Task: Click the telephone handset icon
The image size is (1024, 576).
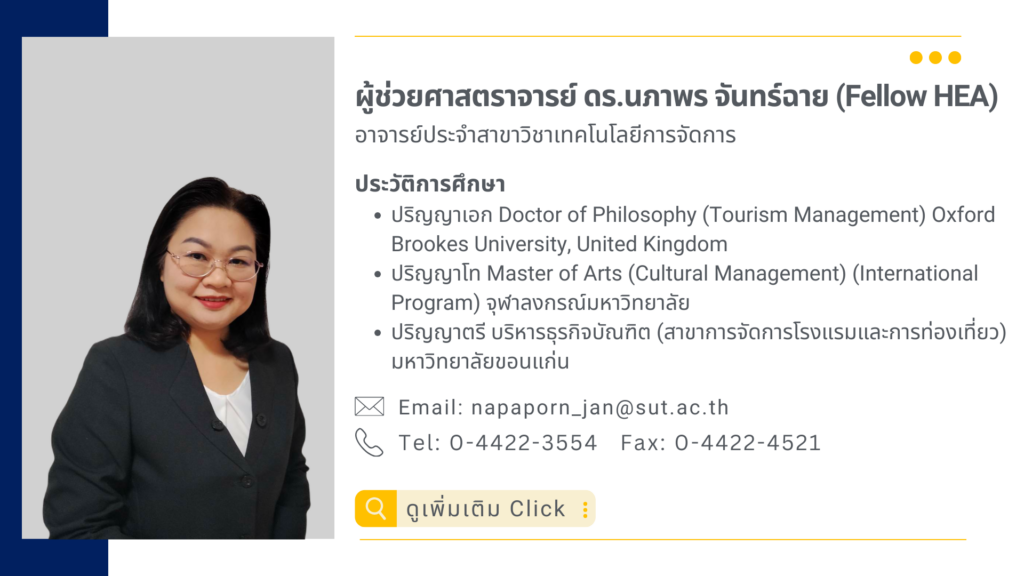Action: coord(369,442)
